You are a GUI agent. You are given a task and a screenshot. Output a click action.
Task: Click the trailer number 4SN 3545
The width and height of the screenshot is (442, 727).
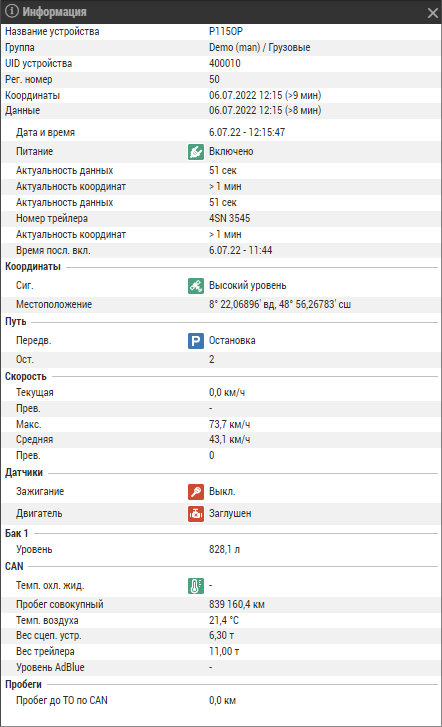click(x=229, y=218)
